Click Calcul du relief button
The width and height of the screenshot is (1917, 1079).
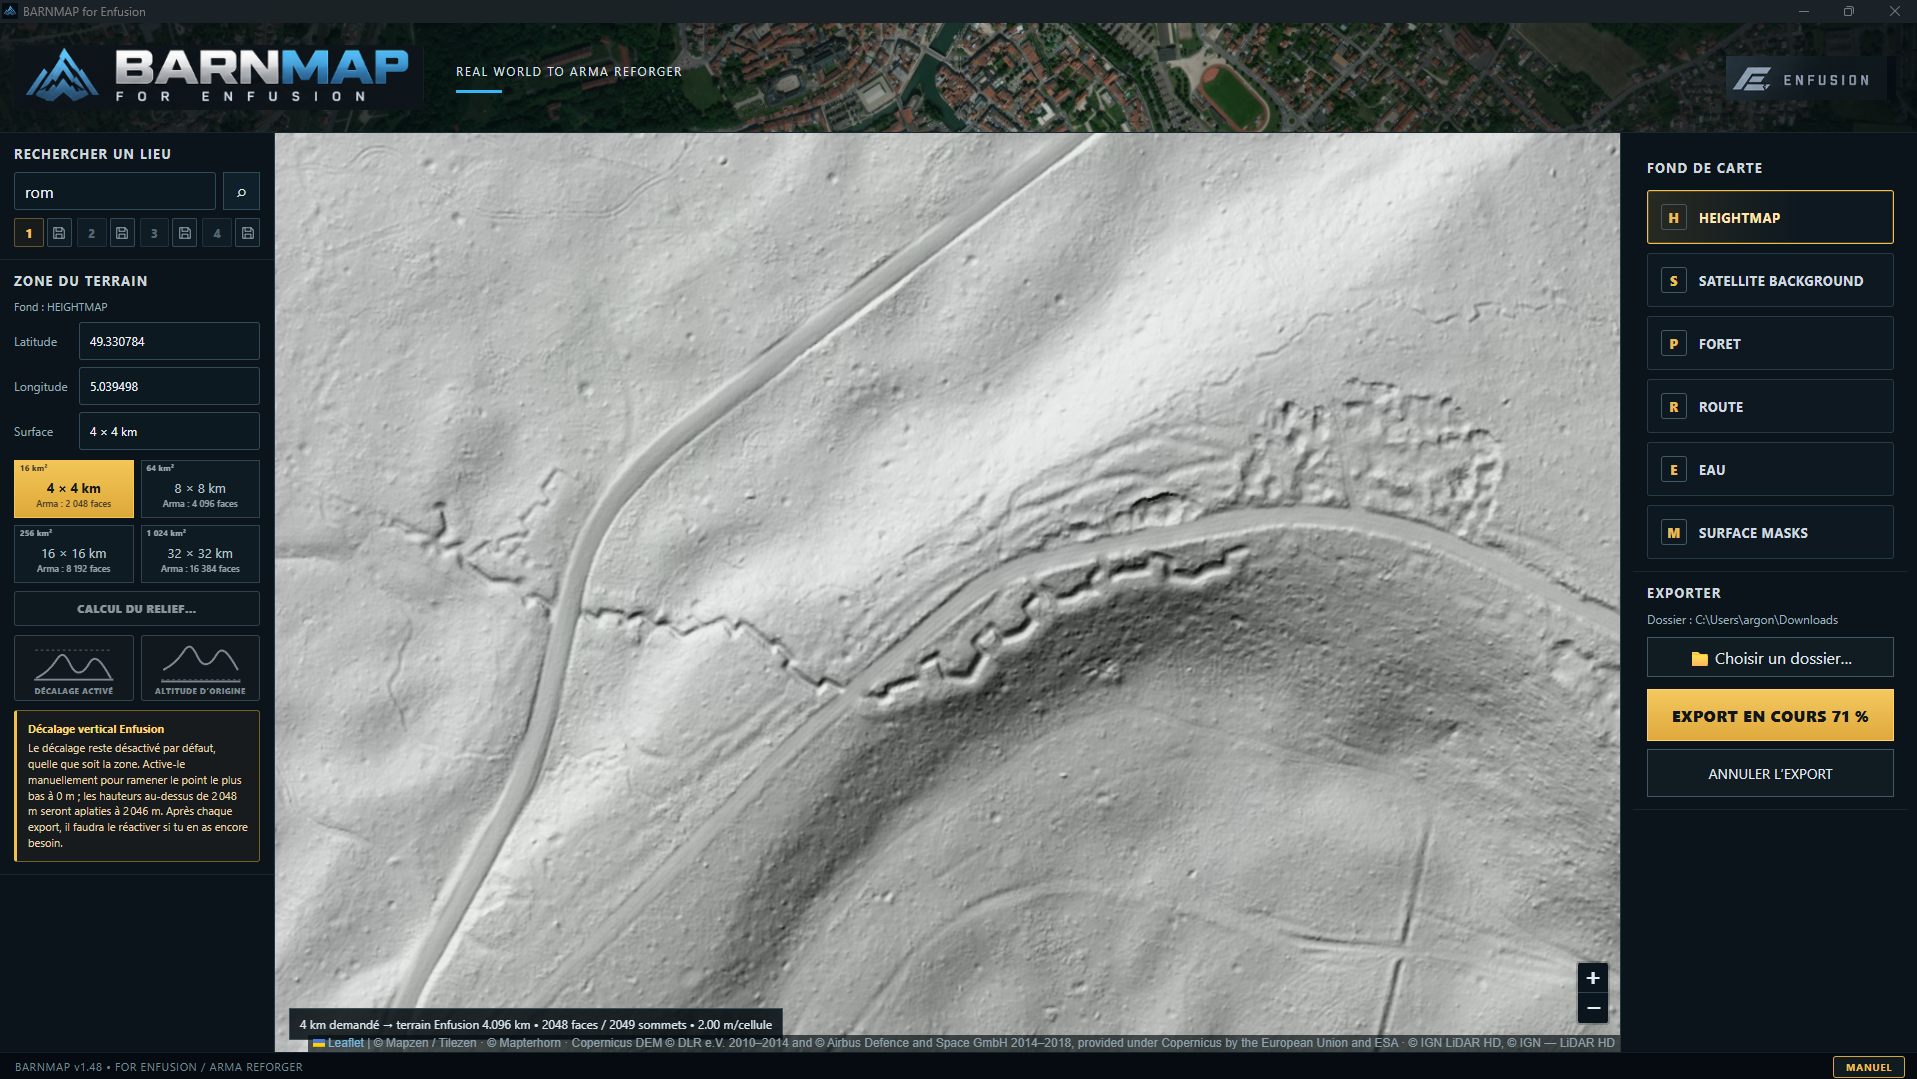pos(137,609)
